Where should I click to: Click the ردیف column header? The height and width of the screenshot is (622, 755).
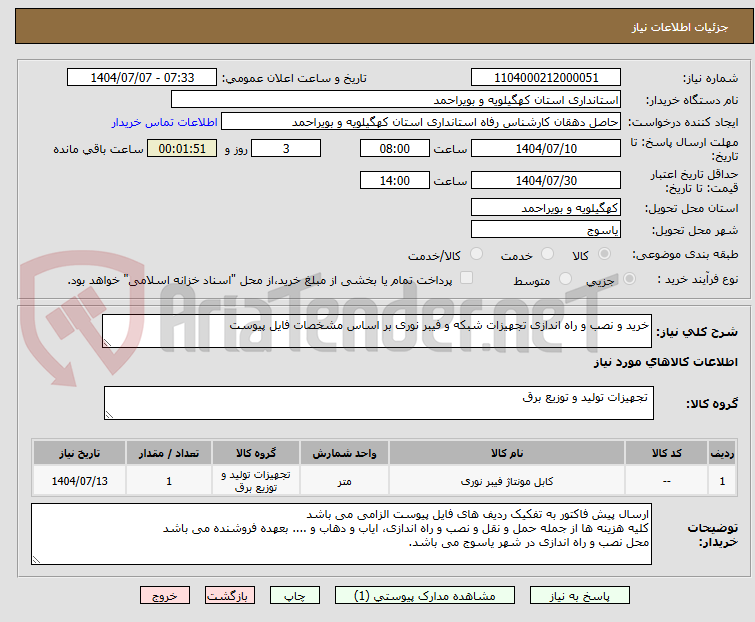point(722,453)
